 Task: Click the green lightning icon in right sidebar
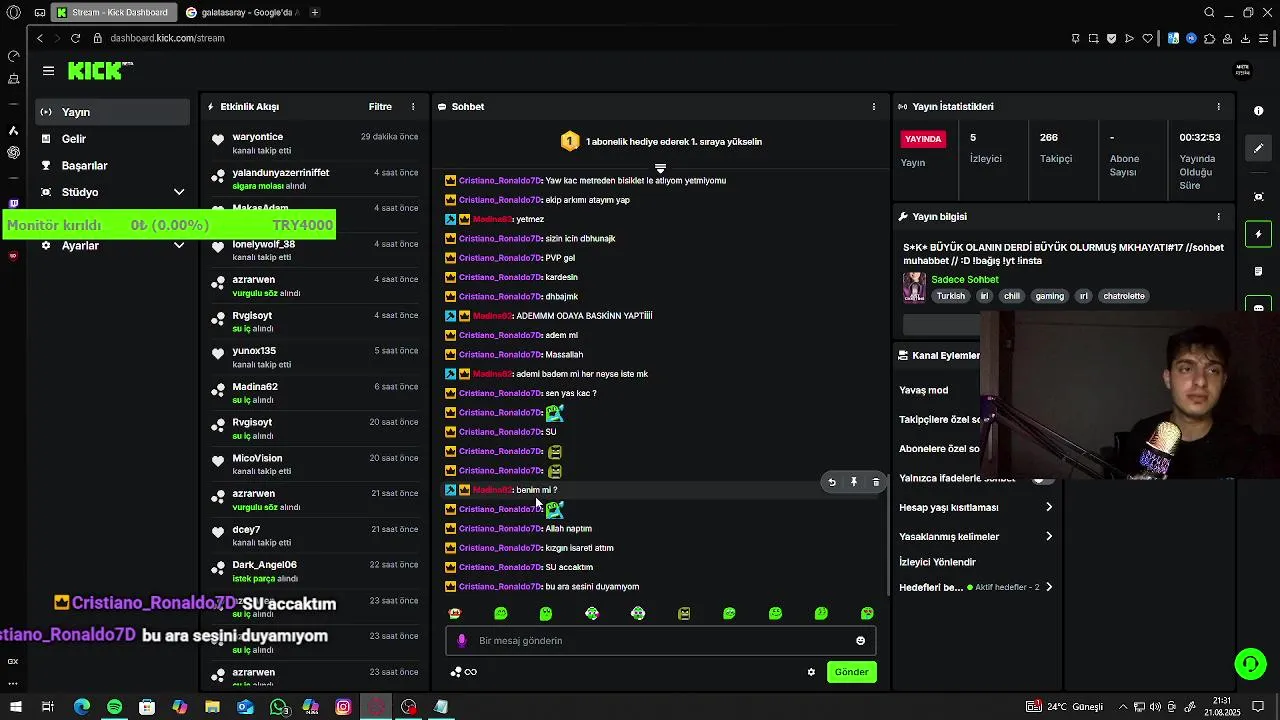(1259, 234)
